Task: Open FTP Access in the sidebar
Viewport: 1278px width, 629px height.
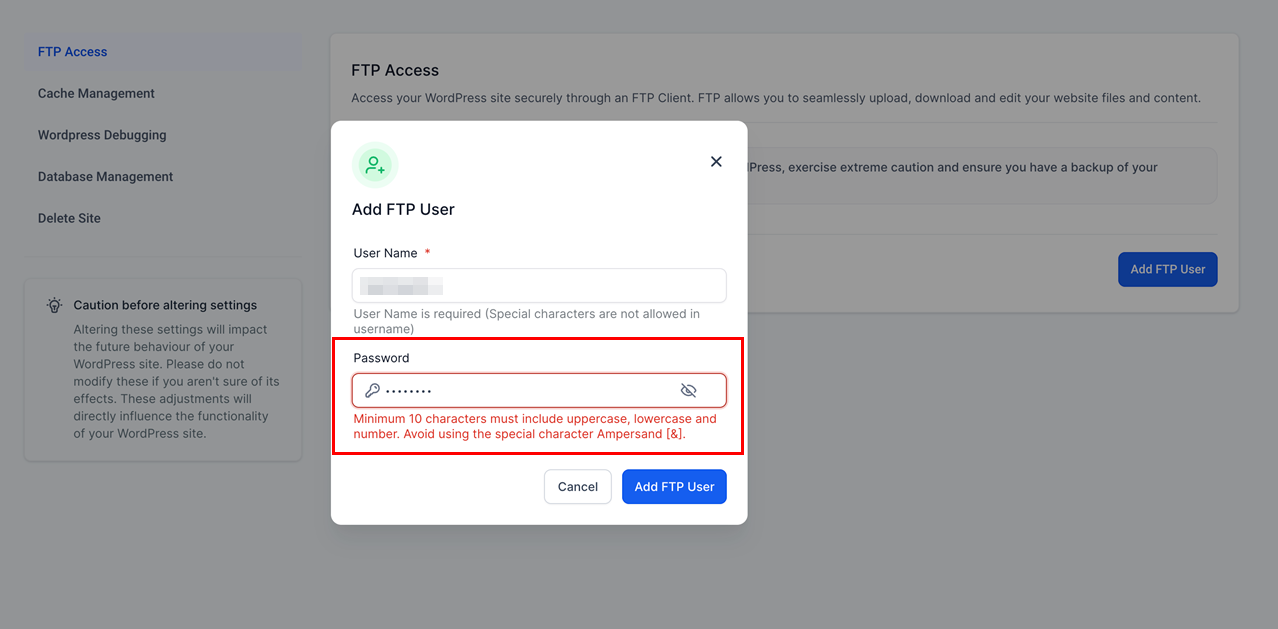Action: pos(73,52)
